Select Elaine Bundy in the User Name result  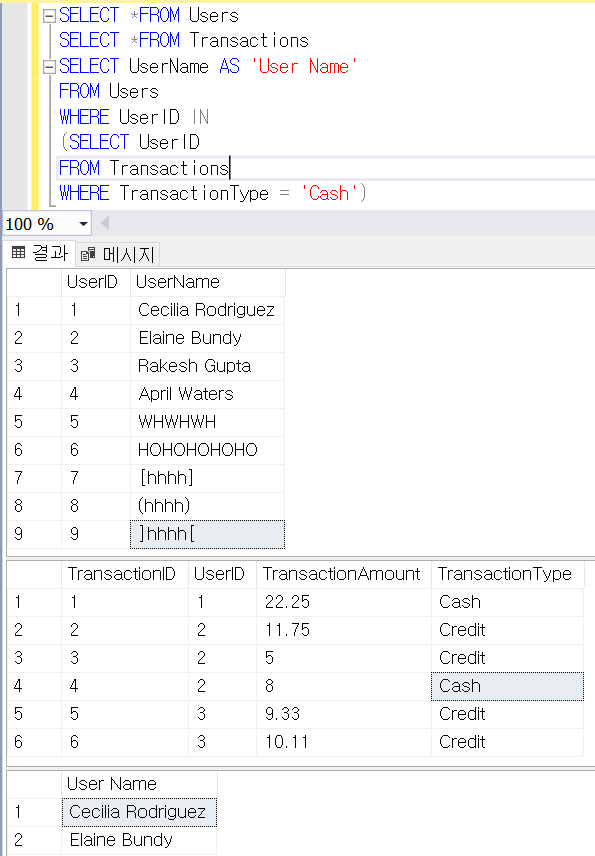(139, 840)
